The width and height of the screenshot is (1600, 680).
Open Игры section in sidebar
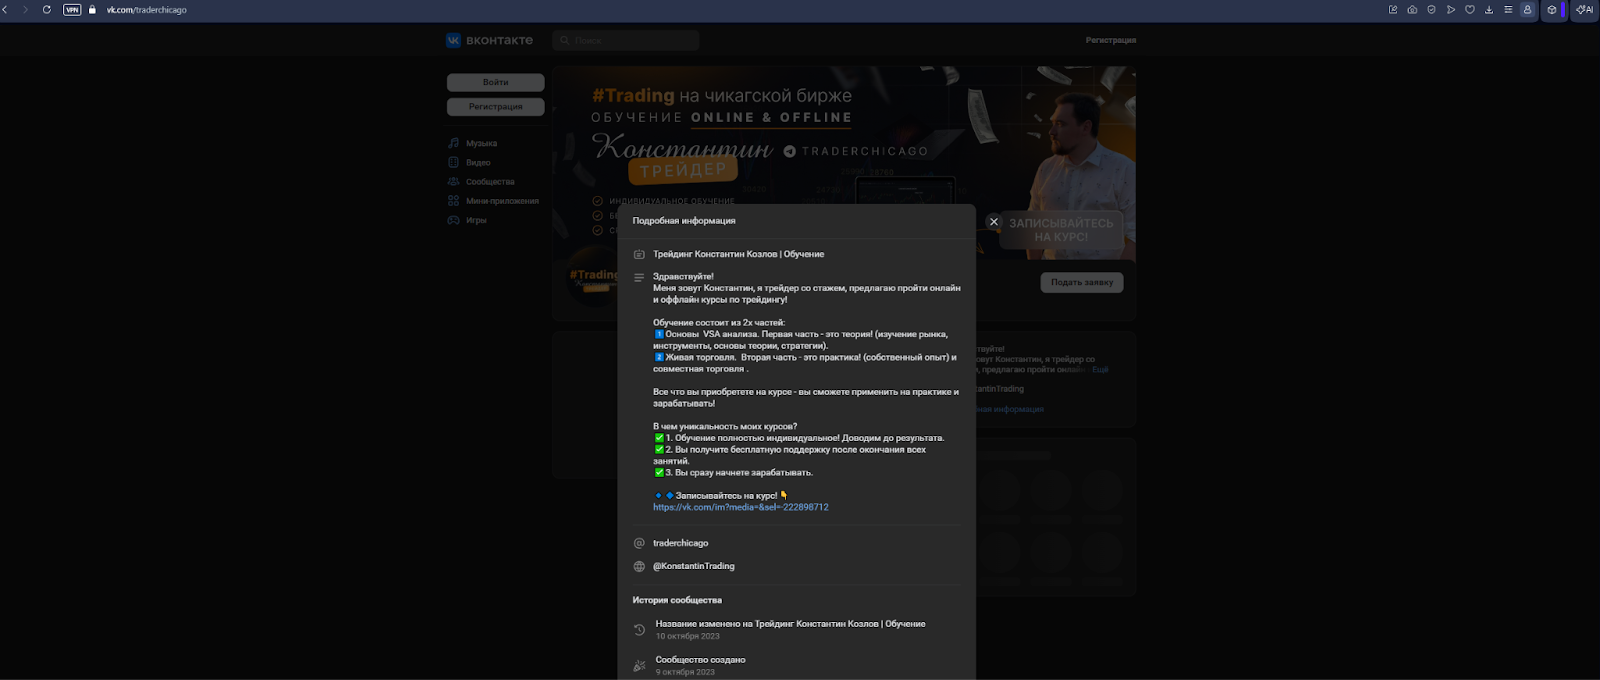[x=476, y=220]
